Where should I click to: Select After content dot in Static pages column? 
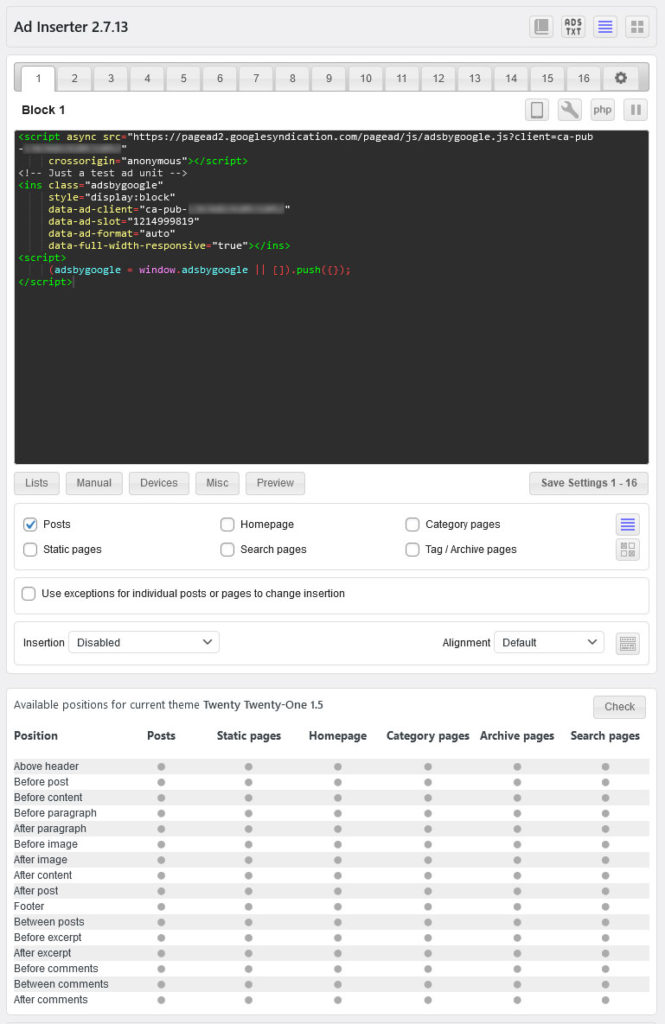pyautogui.click(x=249, y=876)
